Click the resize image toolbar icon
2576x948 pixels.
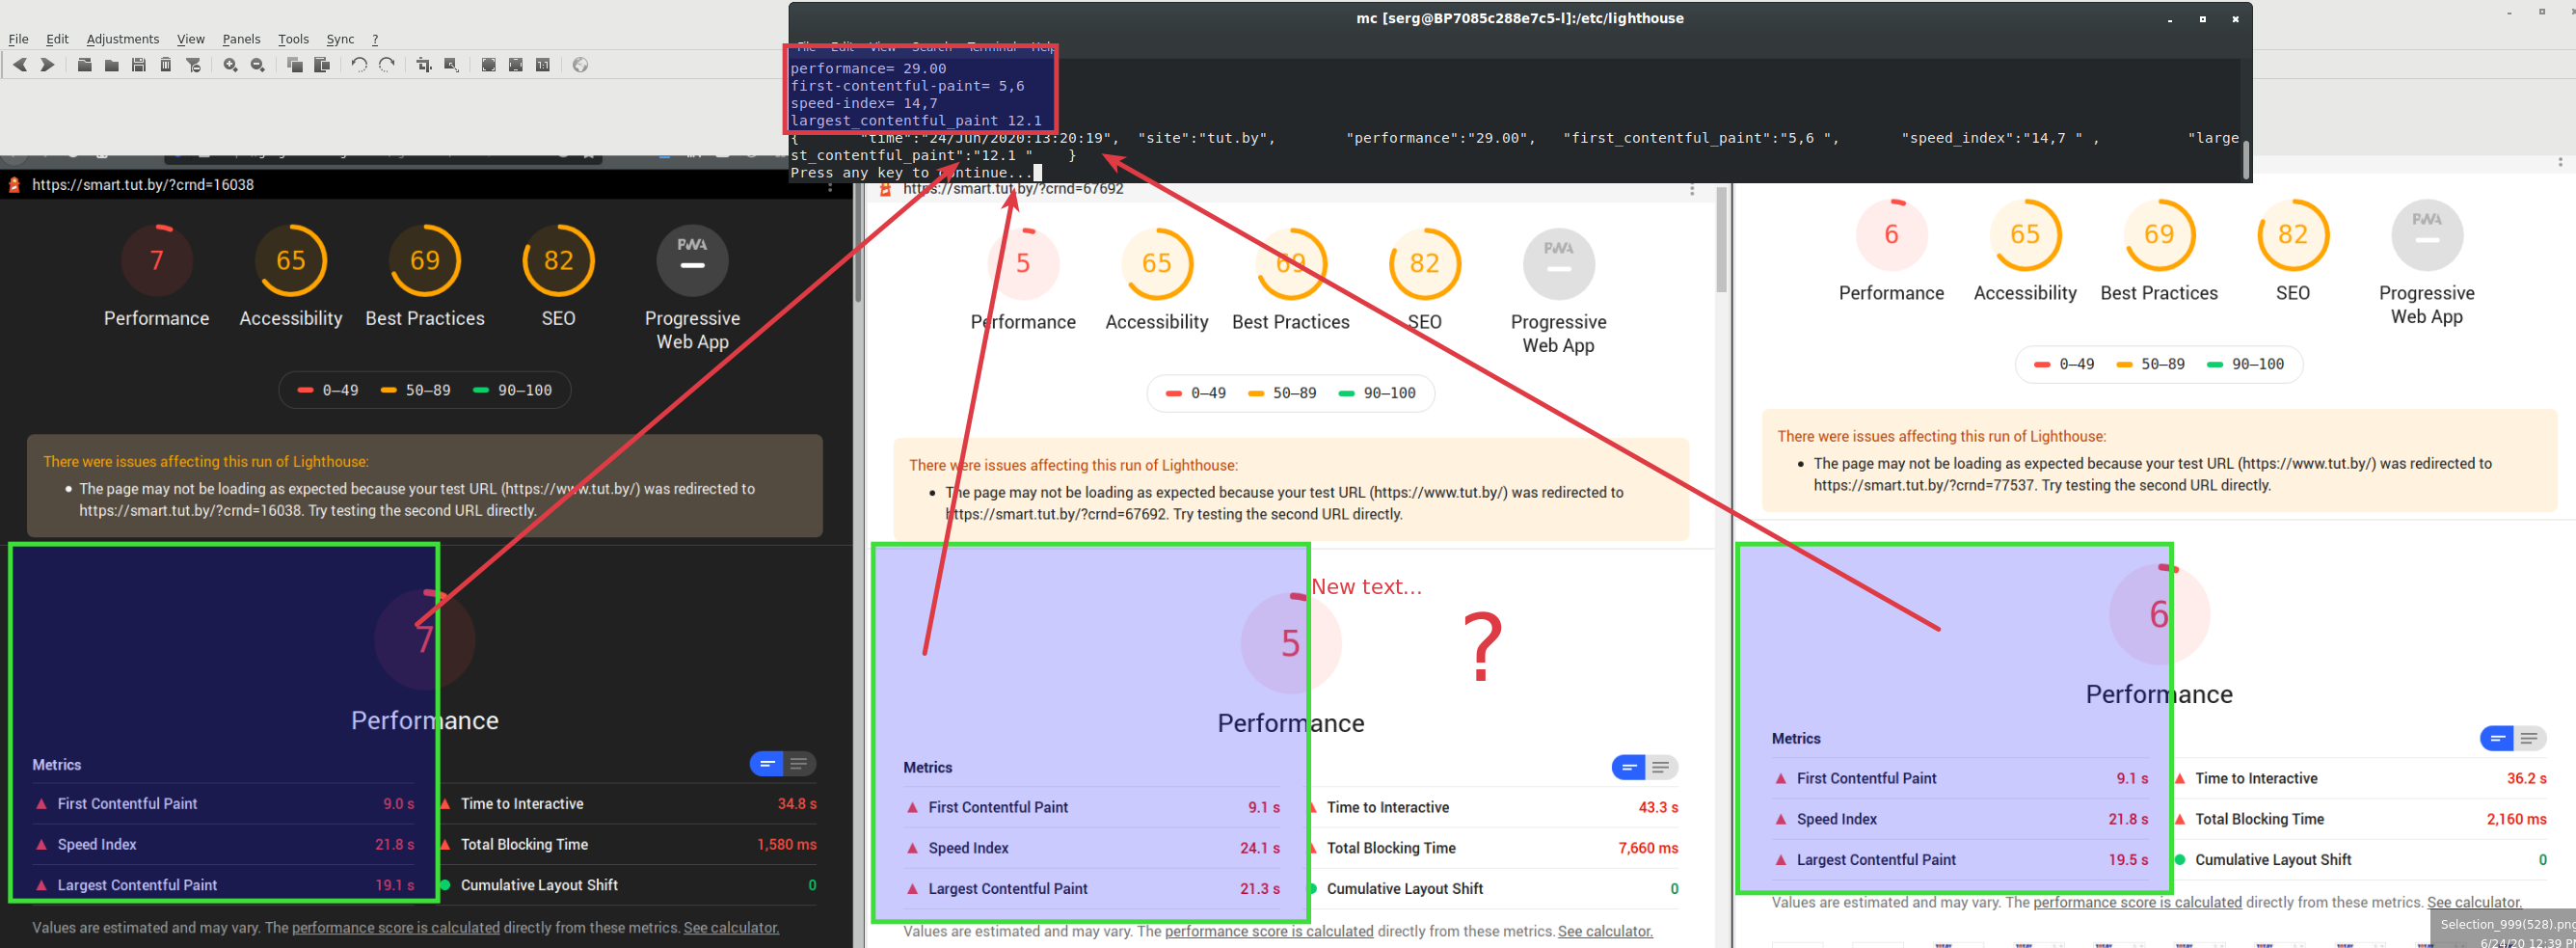tap(451, 65)
